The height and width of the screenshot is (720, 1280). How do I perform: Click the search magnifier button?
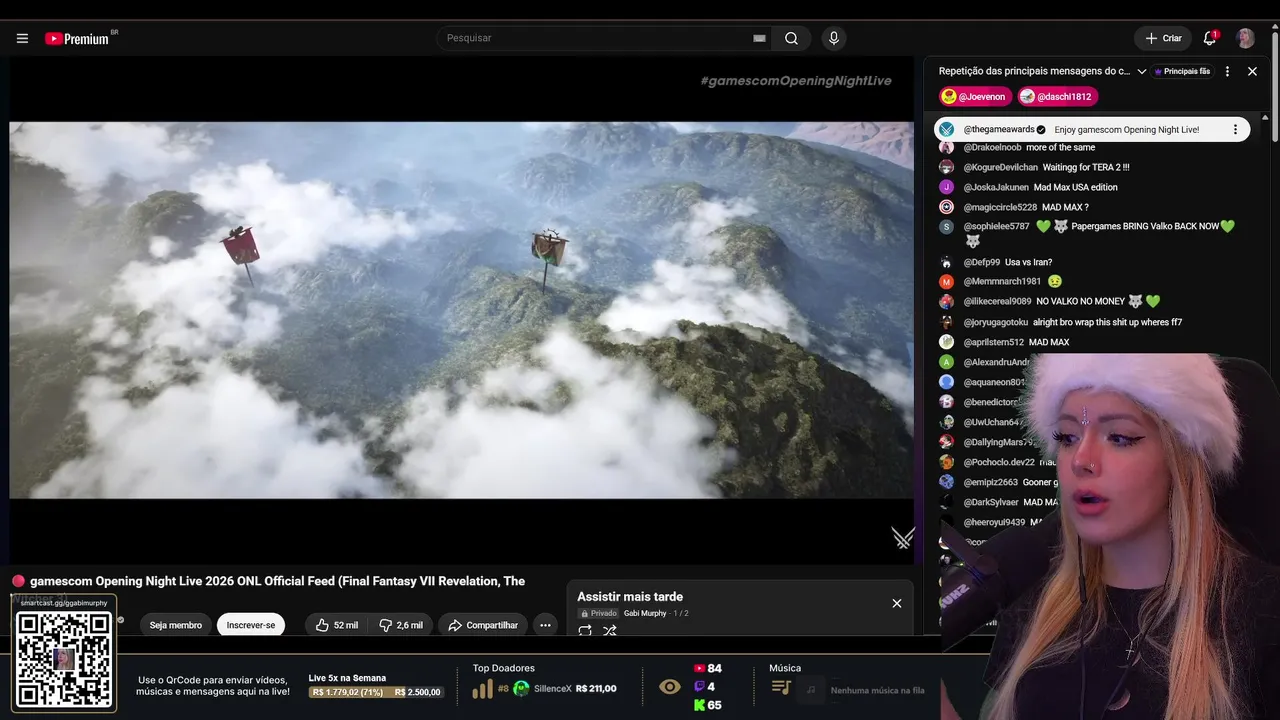pyautogui.click(x=791, y=38)
